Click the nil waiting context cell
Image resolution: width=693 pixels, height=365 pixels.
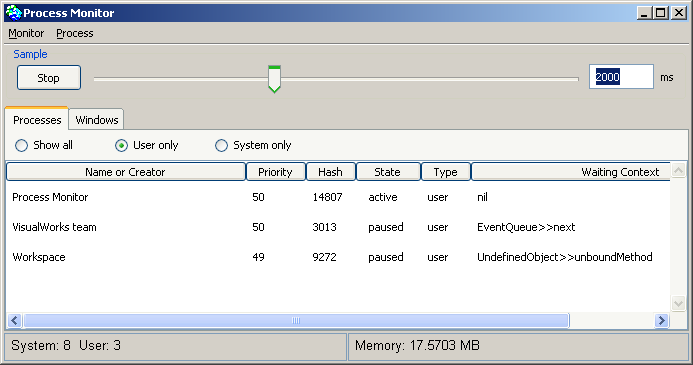(x=482, y=197)
